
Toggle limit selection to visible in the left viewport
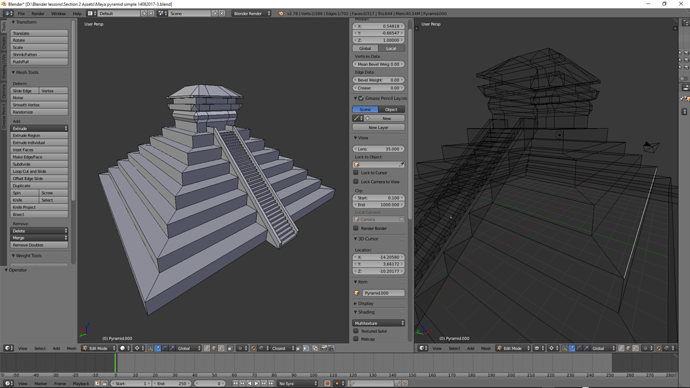pyautogui.click(x=230, y=348)
